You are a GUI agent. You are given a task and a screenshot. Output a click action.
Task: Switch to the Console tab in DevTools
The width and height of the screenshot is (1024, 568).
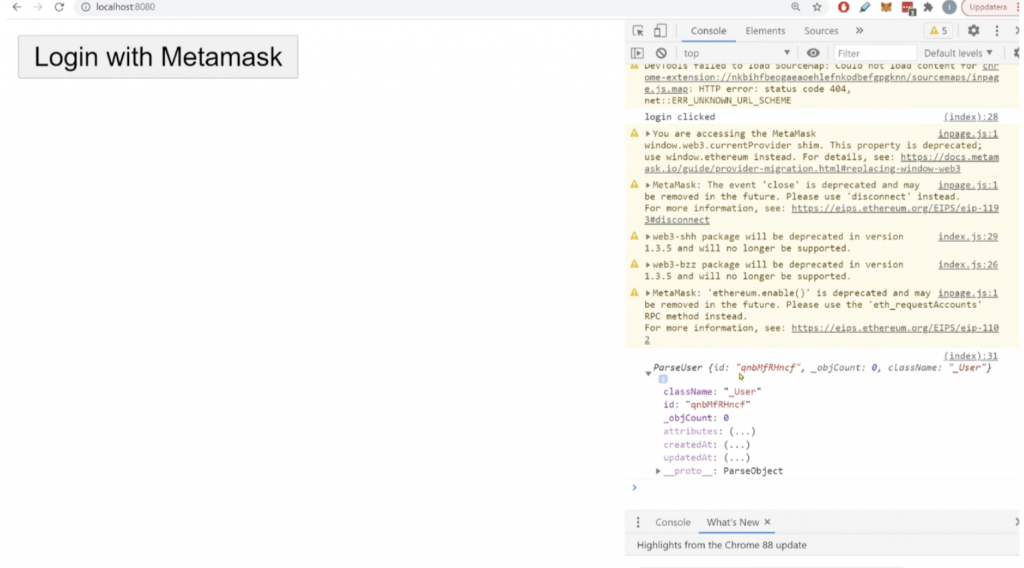click(708, 31)
